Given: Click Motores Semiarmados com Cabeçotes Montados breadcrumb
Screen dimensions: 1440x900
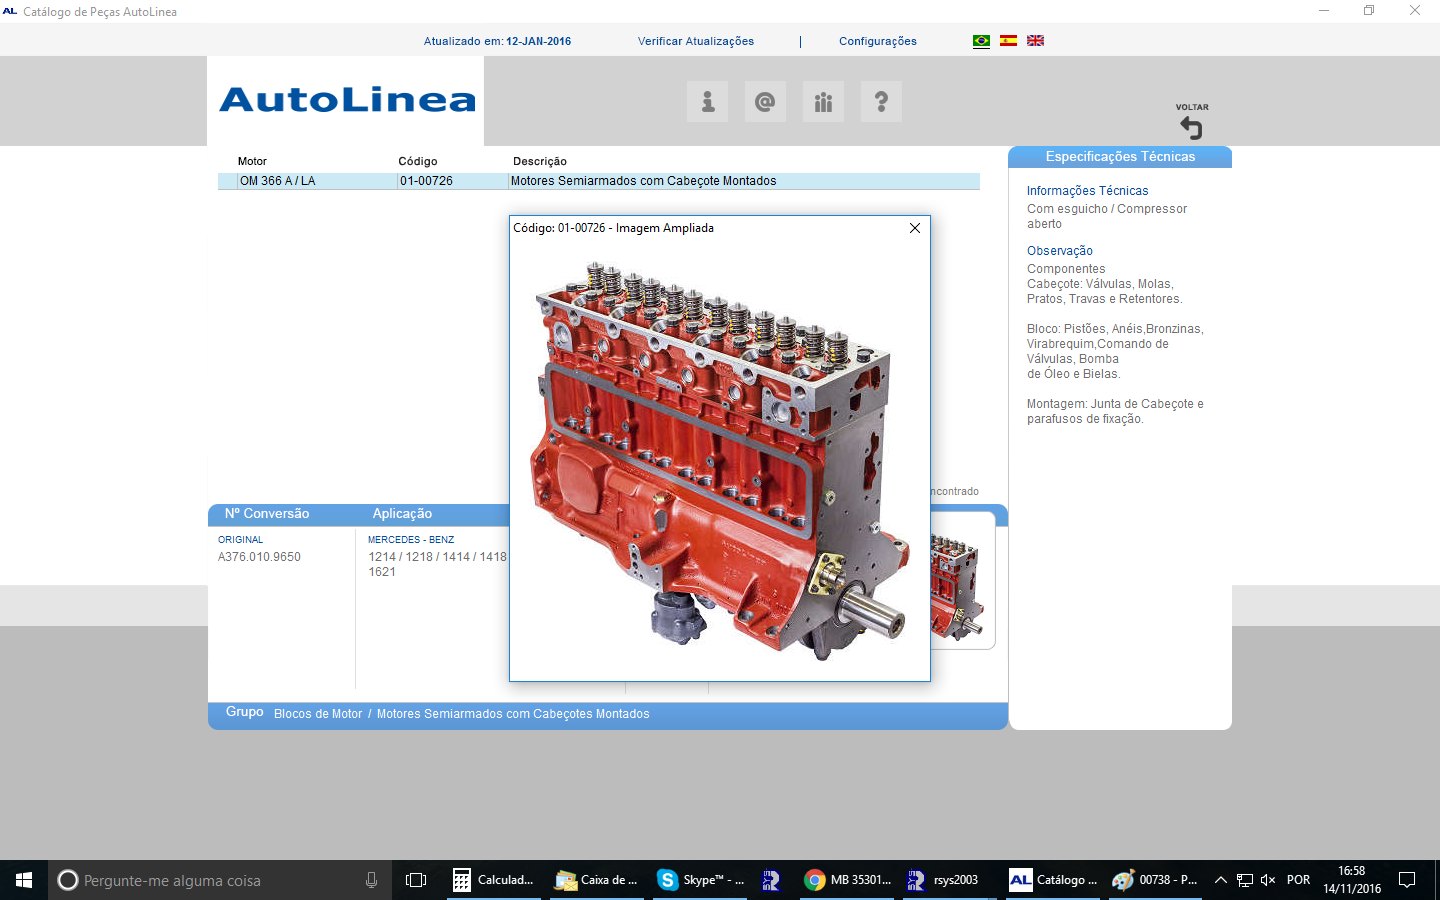Looking at the screenshot, I should 513,714.
